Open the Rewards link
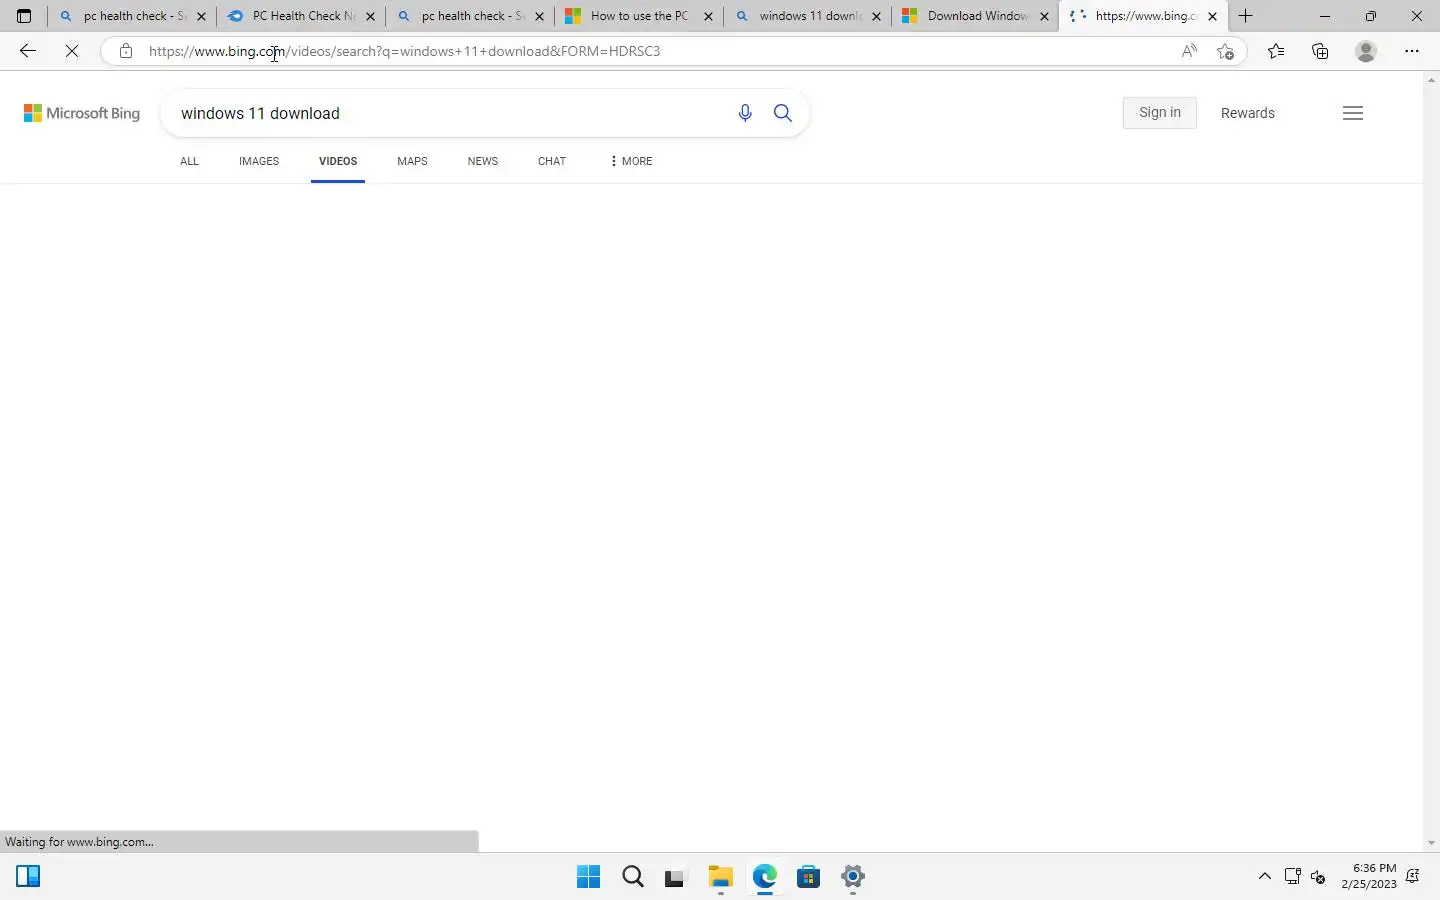Screen dimensions: 1440x900 coord(1248,113)
